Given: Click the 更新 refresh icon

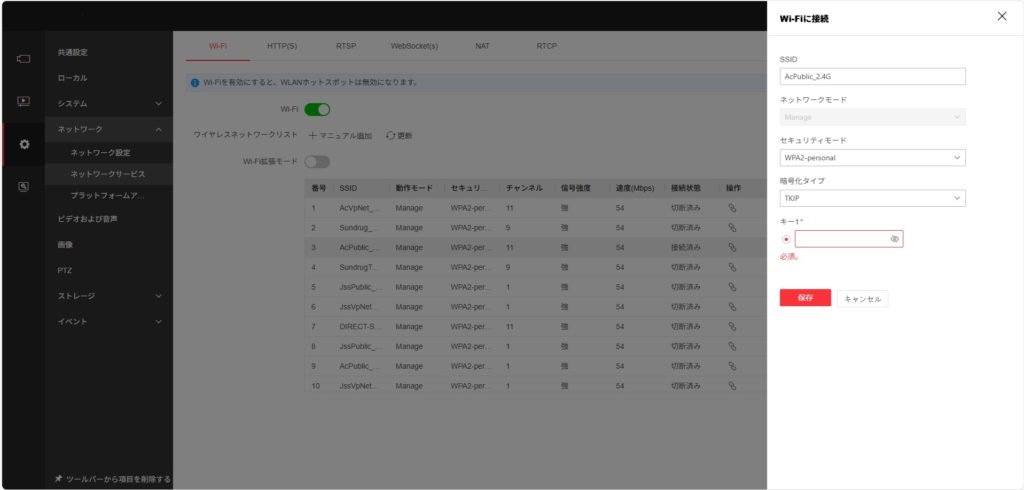Looking at the screenshot, I should 391,135.
